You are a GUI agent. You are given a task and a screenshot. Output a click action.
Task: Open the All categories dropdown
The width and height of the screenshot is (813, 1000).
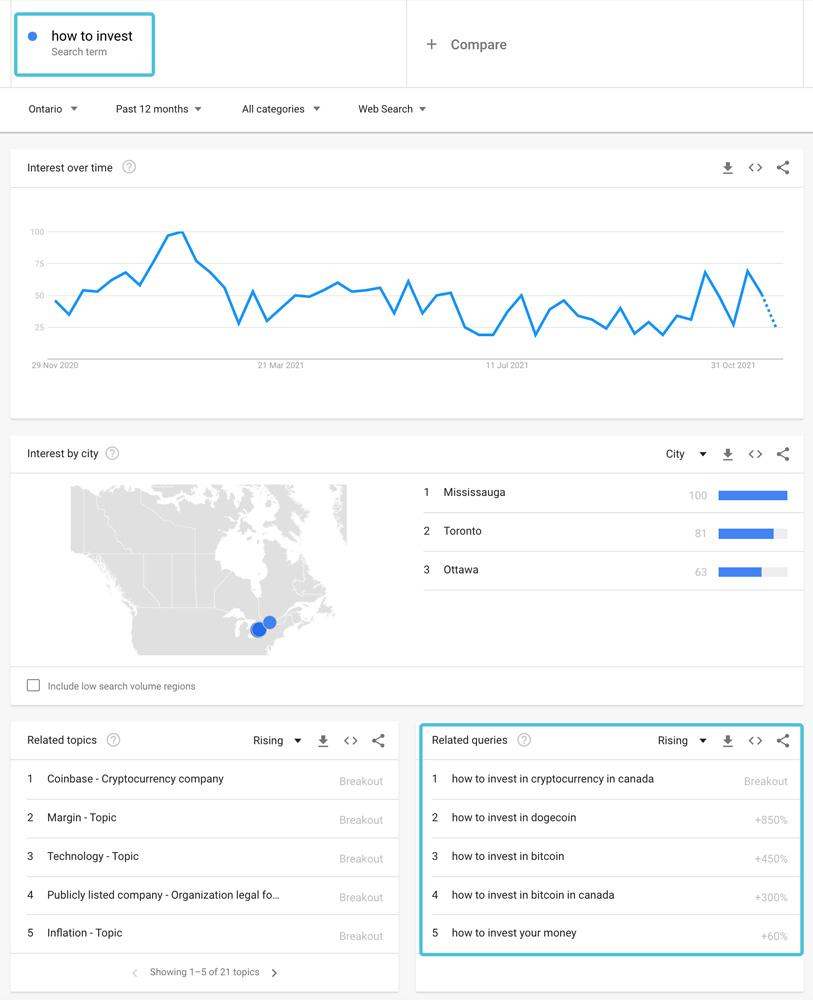pyautogui.click(x=281, y=109)
